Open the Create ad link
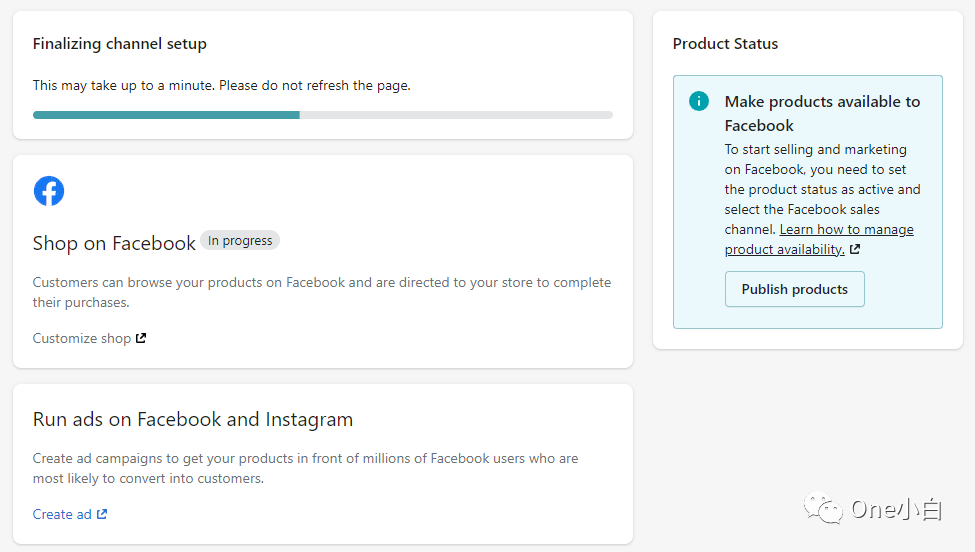The width and height of the screenshot is (975, 552). pos(62,514)
